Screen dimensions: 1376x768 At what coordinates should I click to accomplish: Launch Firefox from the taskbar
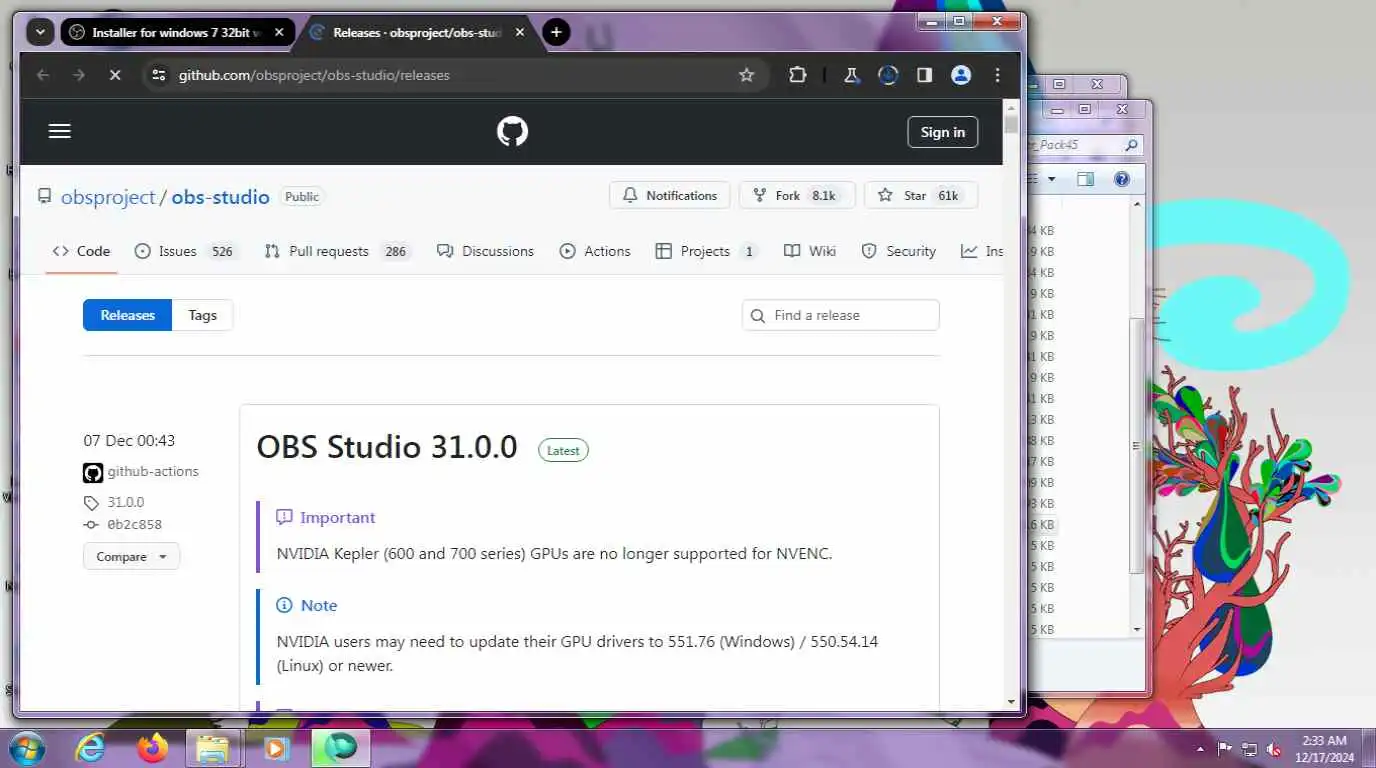(x=152, y=748)
